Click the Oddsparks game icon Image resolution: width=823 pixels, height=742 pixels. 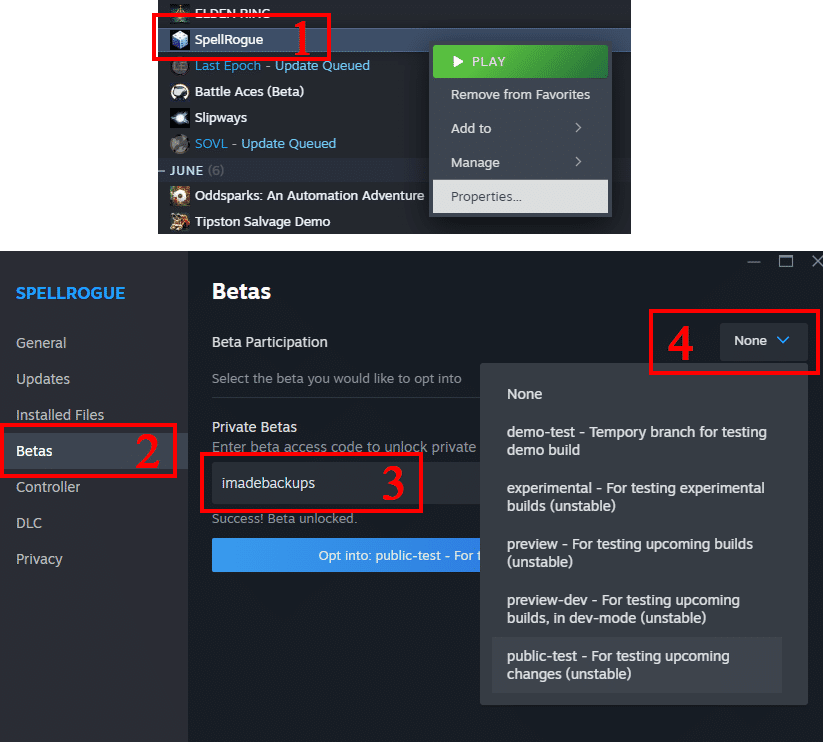click(180, 196)
